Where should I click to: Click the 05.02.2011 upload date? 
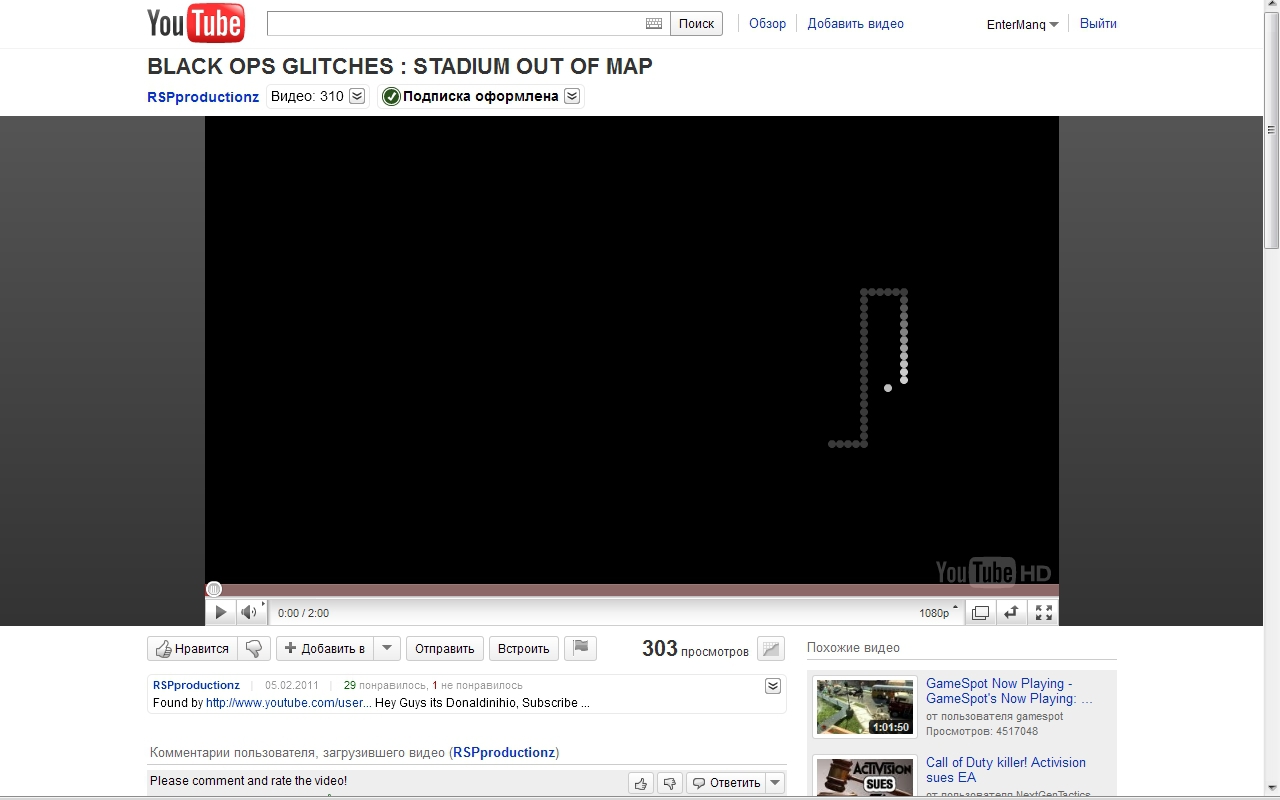292,686
